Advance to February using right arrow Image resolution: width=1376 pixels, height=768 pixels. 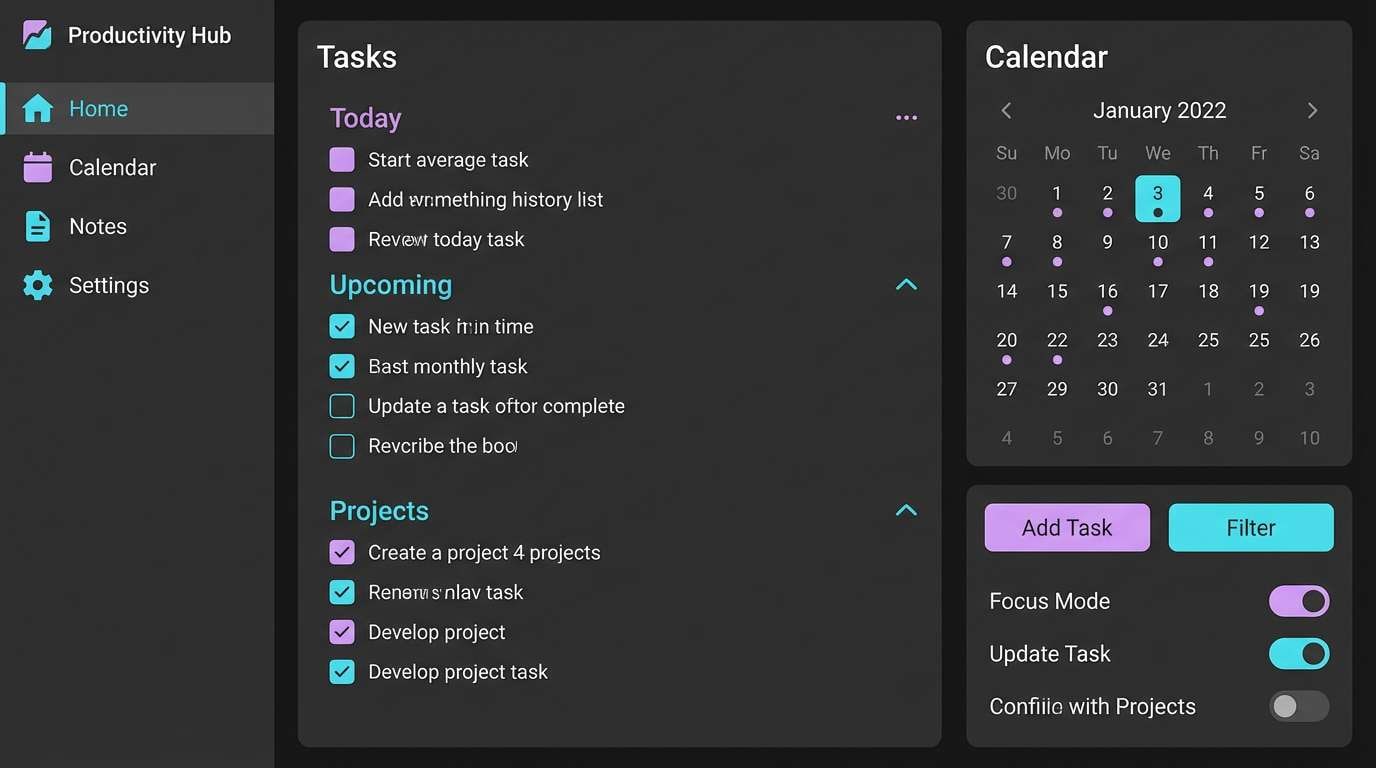tap(1312, 110)
